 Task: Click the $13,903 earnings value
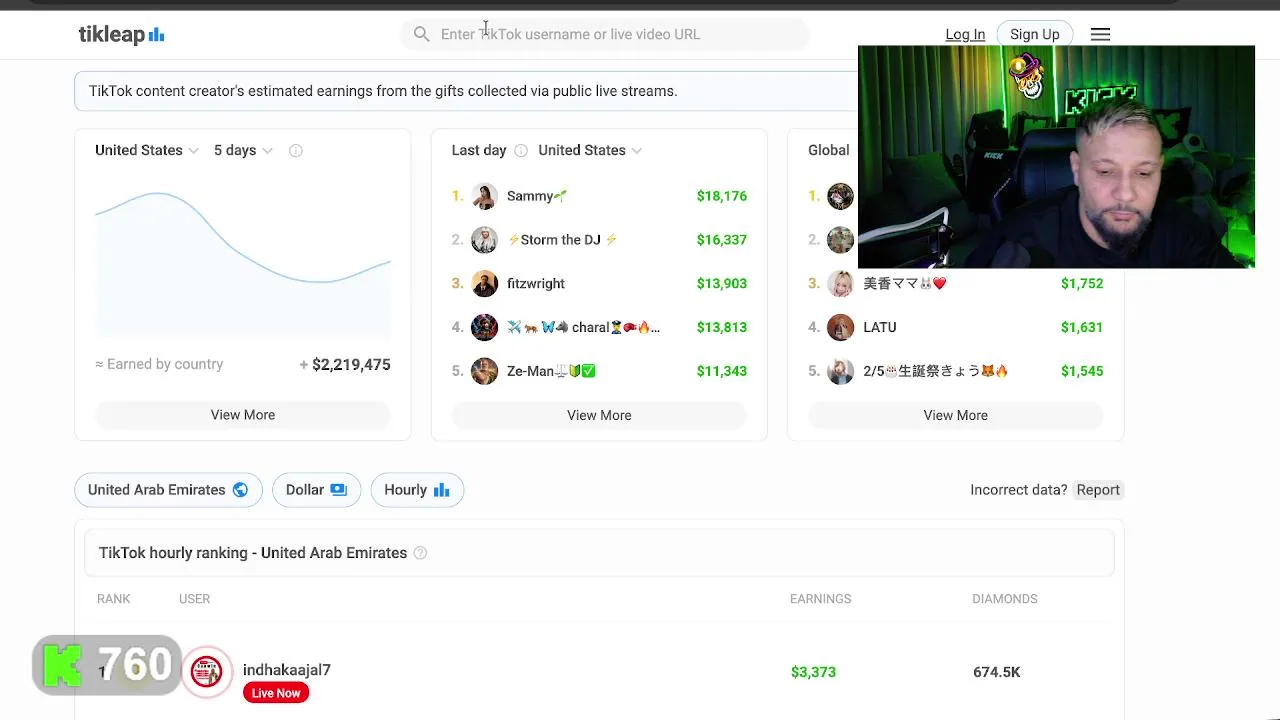point(722,284)
